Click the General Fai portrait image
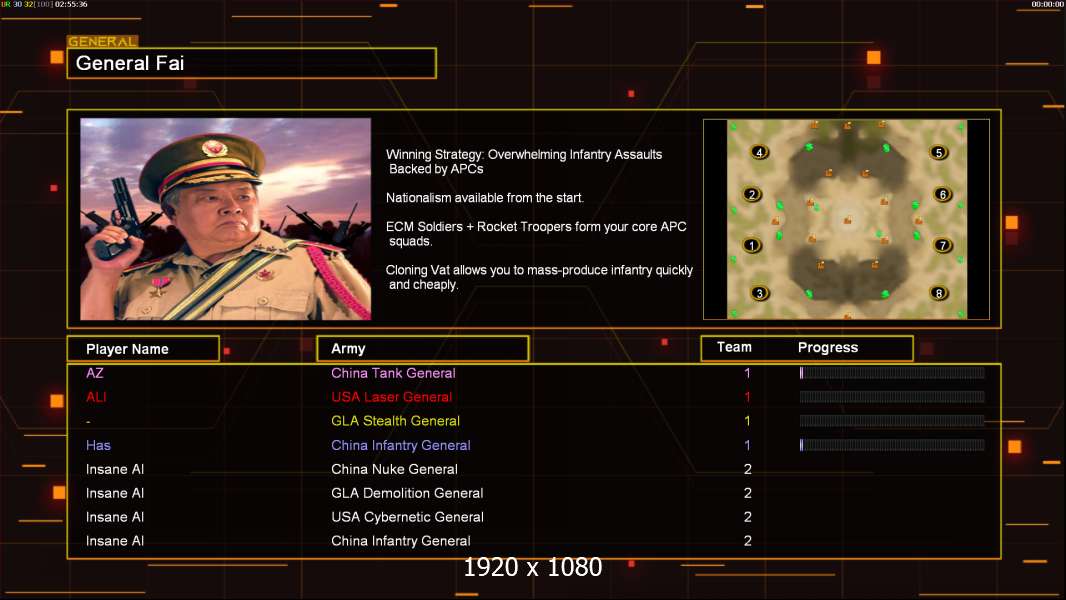This screenshot has height=600, width=1066. [x=226, y=219]
